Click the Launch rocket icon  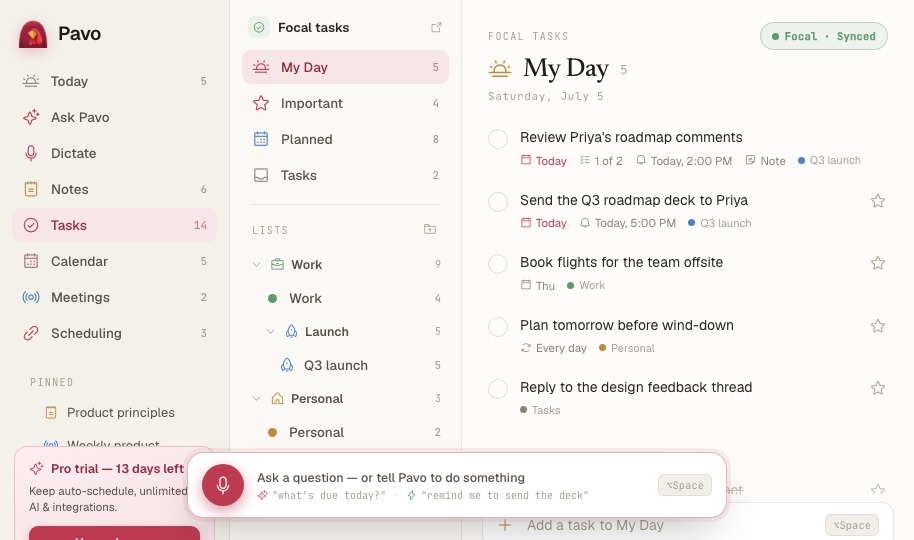click(x=291, y=332)
